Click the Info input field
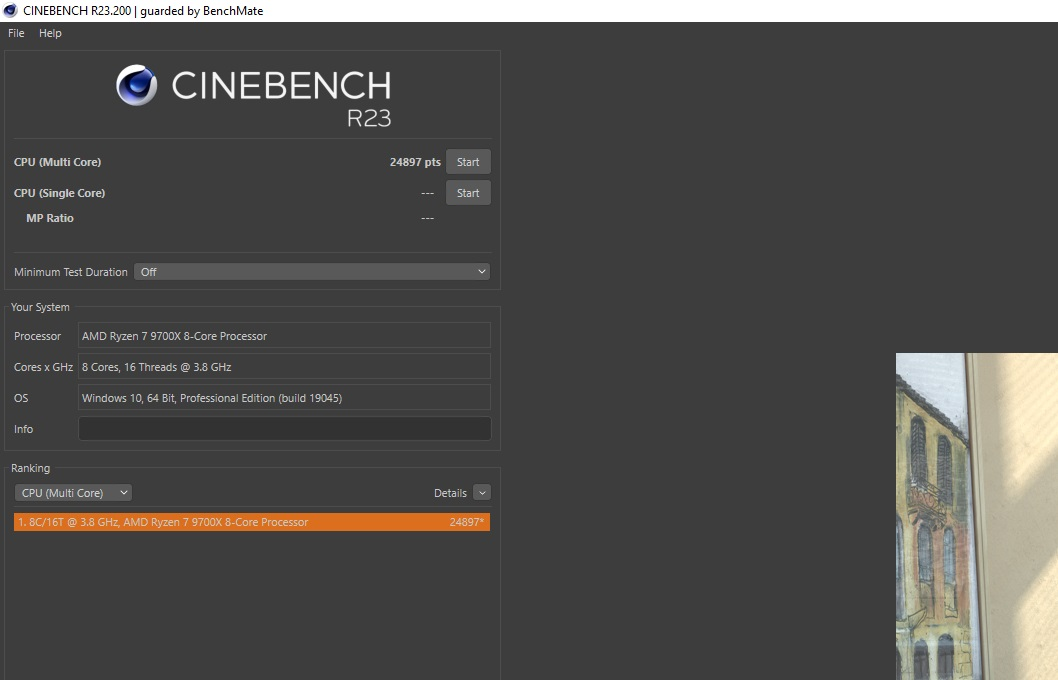 284,429
